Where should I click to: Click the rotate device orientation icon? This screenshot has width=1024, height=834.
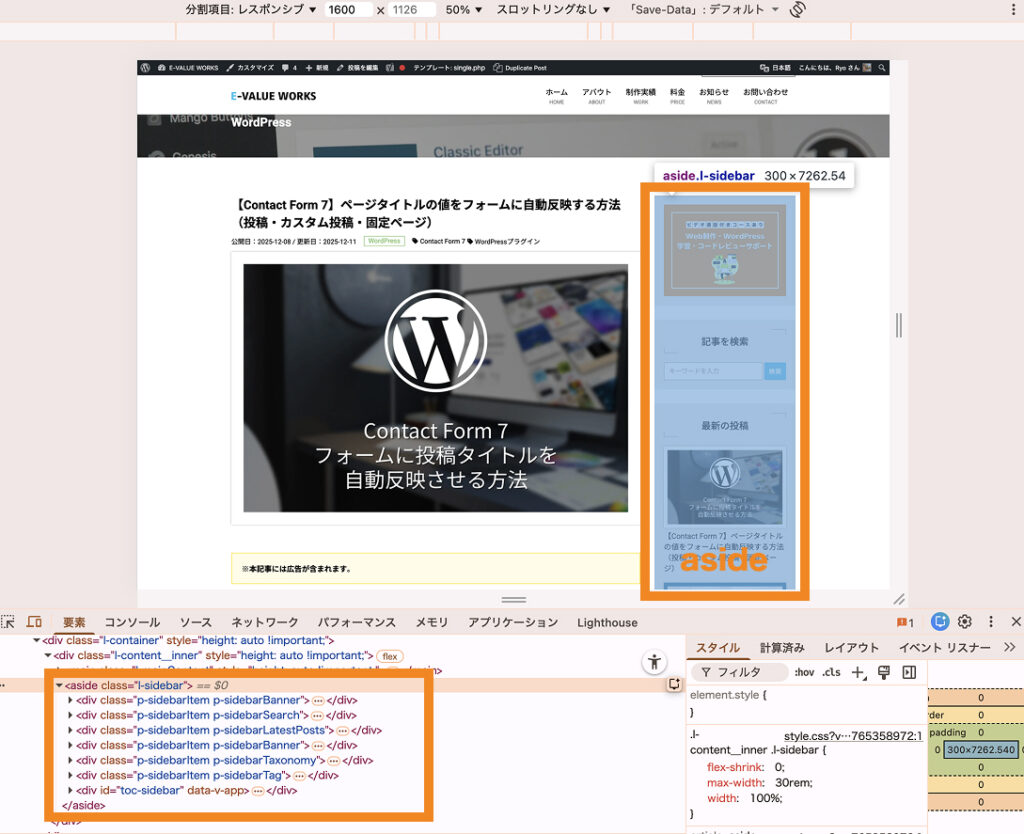[797, 10]
